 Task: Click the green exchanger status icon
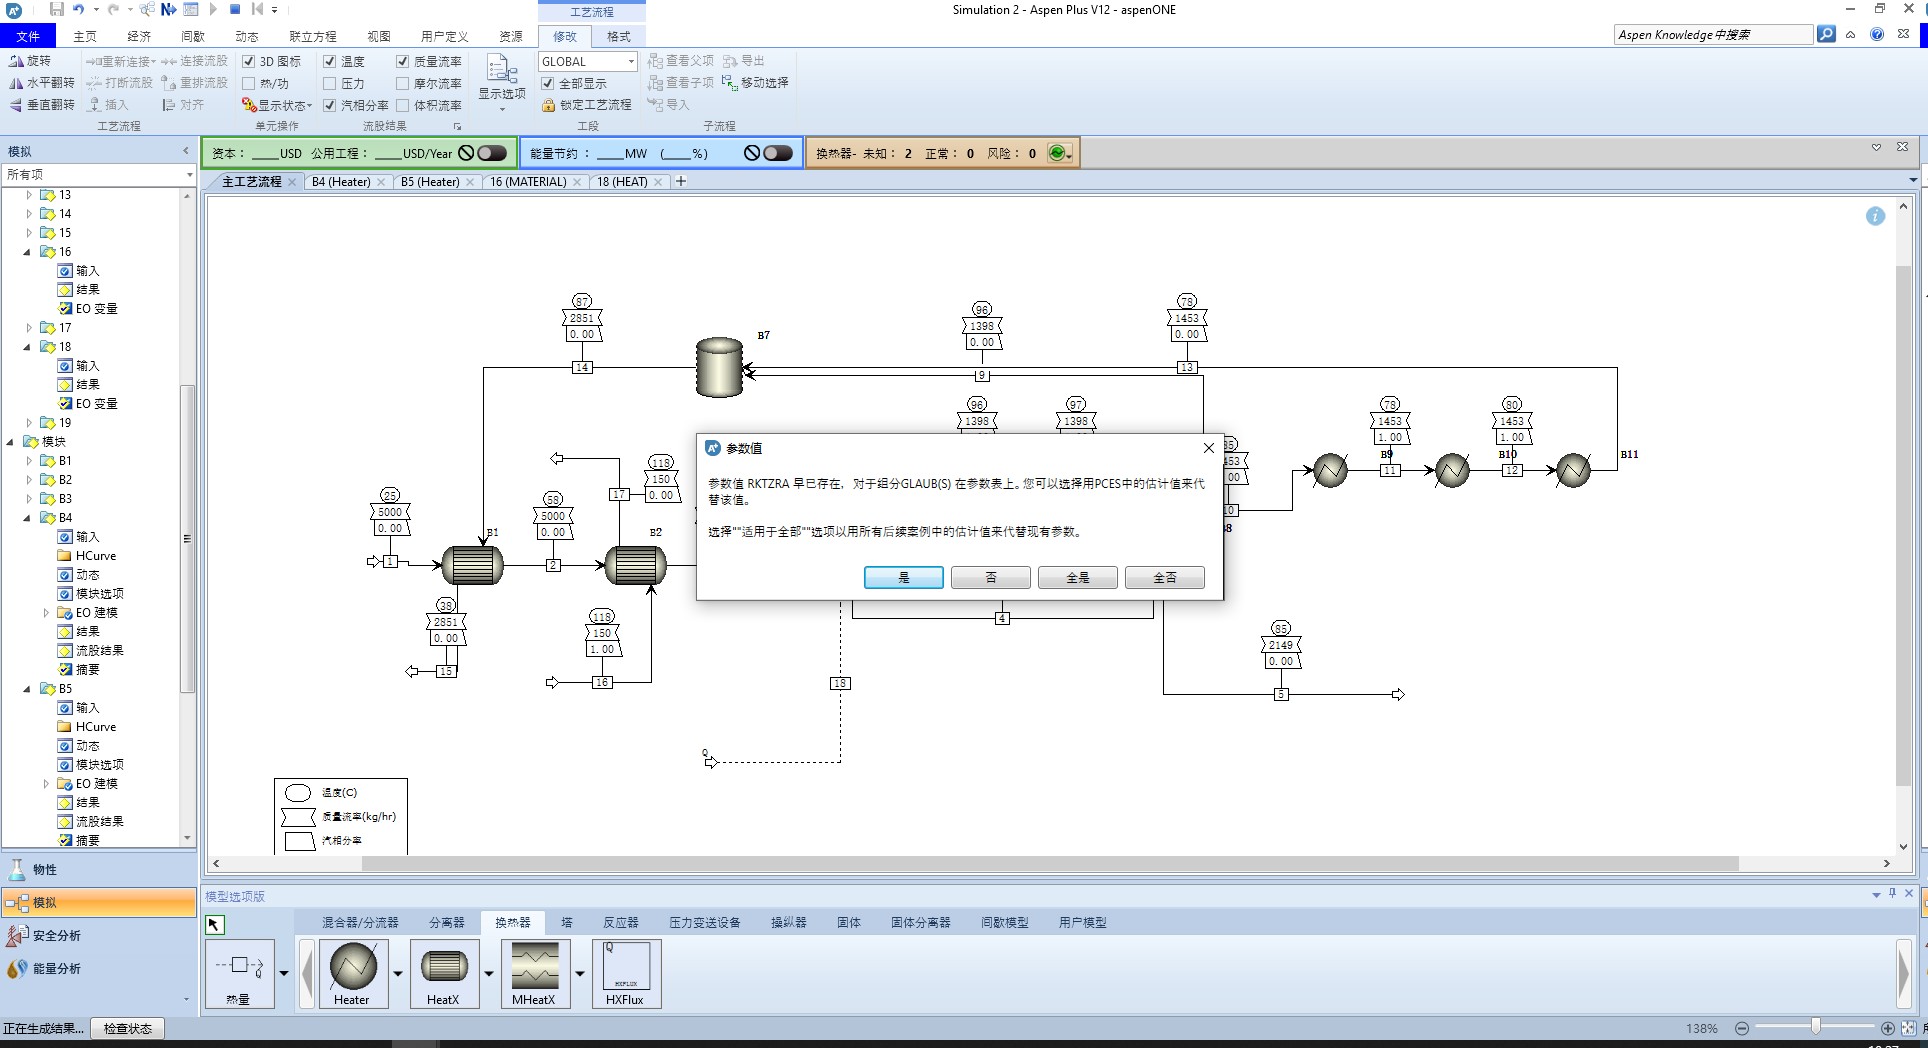pos(1056,153)
